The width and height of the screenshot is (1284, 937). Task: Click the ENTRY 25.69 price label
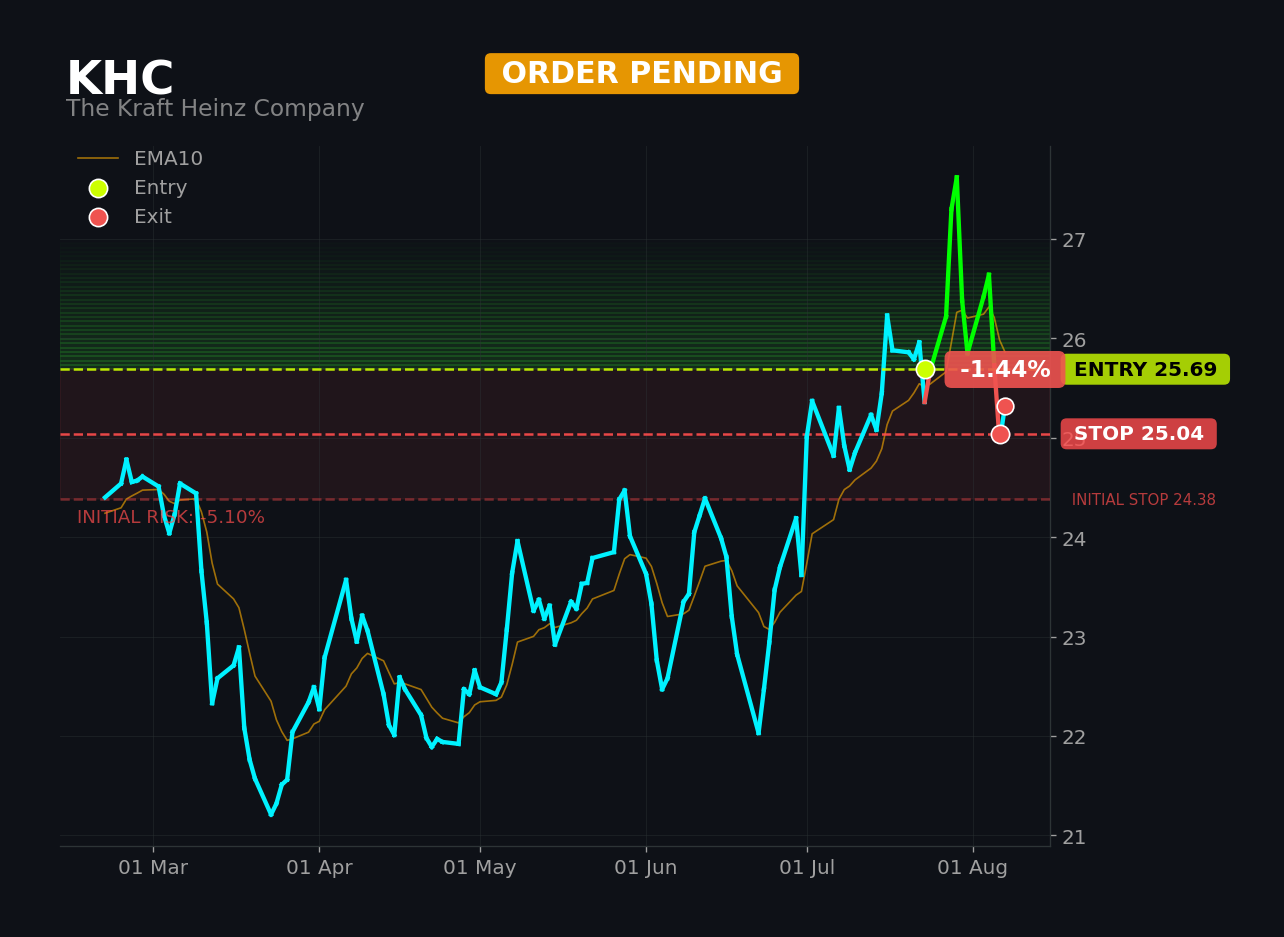coord(1145,370)
